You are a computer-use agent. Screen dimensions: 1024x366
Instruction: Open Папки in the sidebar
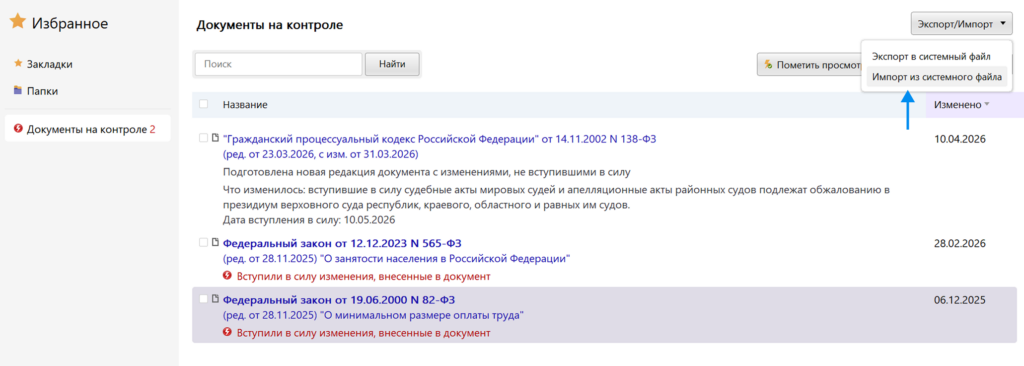point(42,90)
